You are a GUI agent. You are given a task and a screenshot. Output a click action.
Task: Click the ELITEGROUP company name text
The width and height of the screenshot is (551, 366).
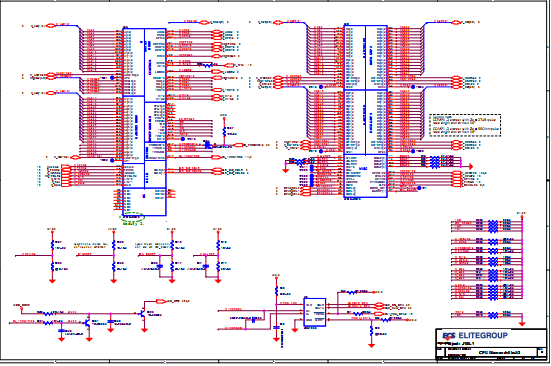click(x=483, y=335)
